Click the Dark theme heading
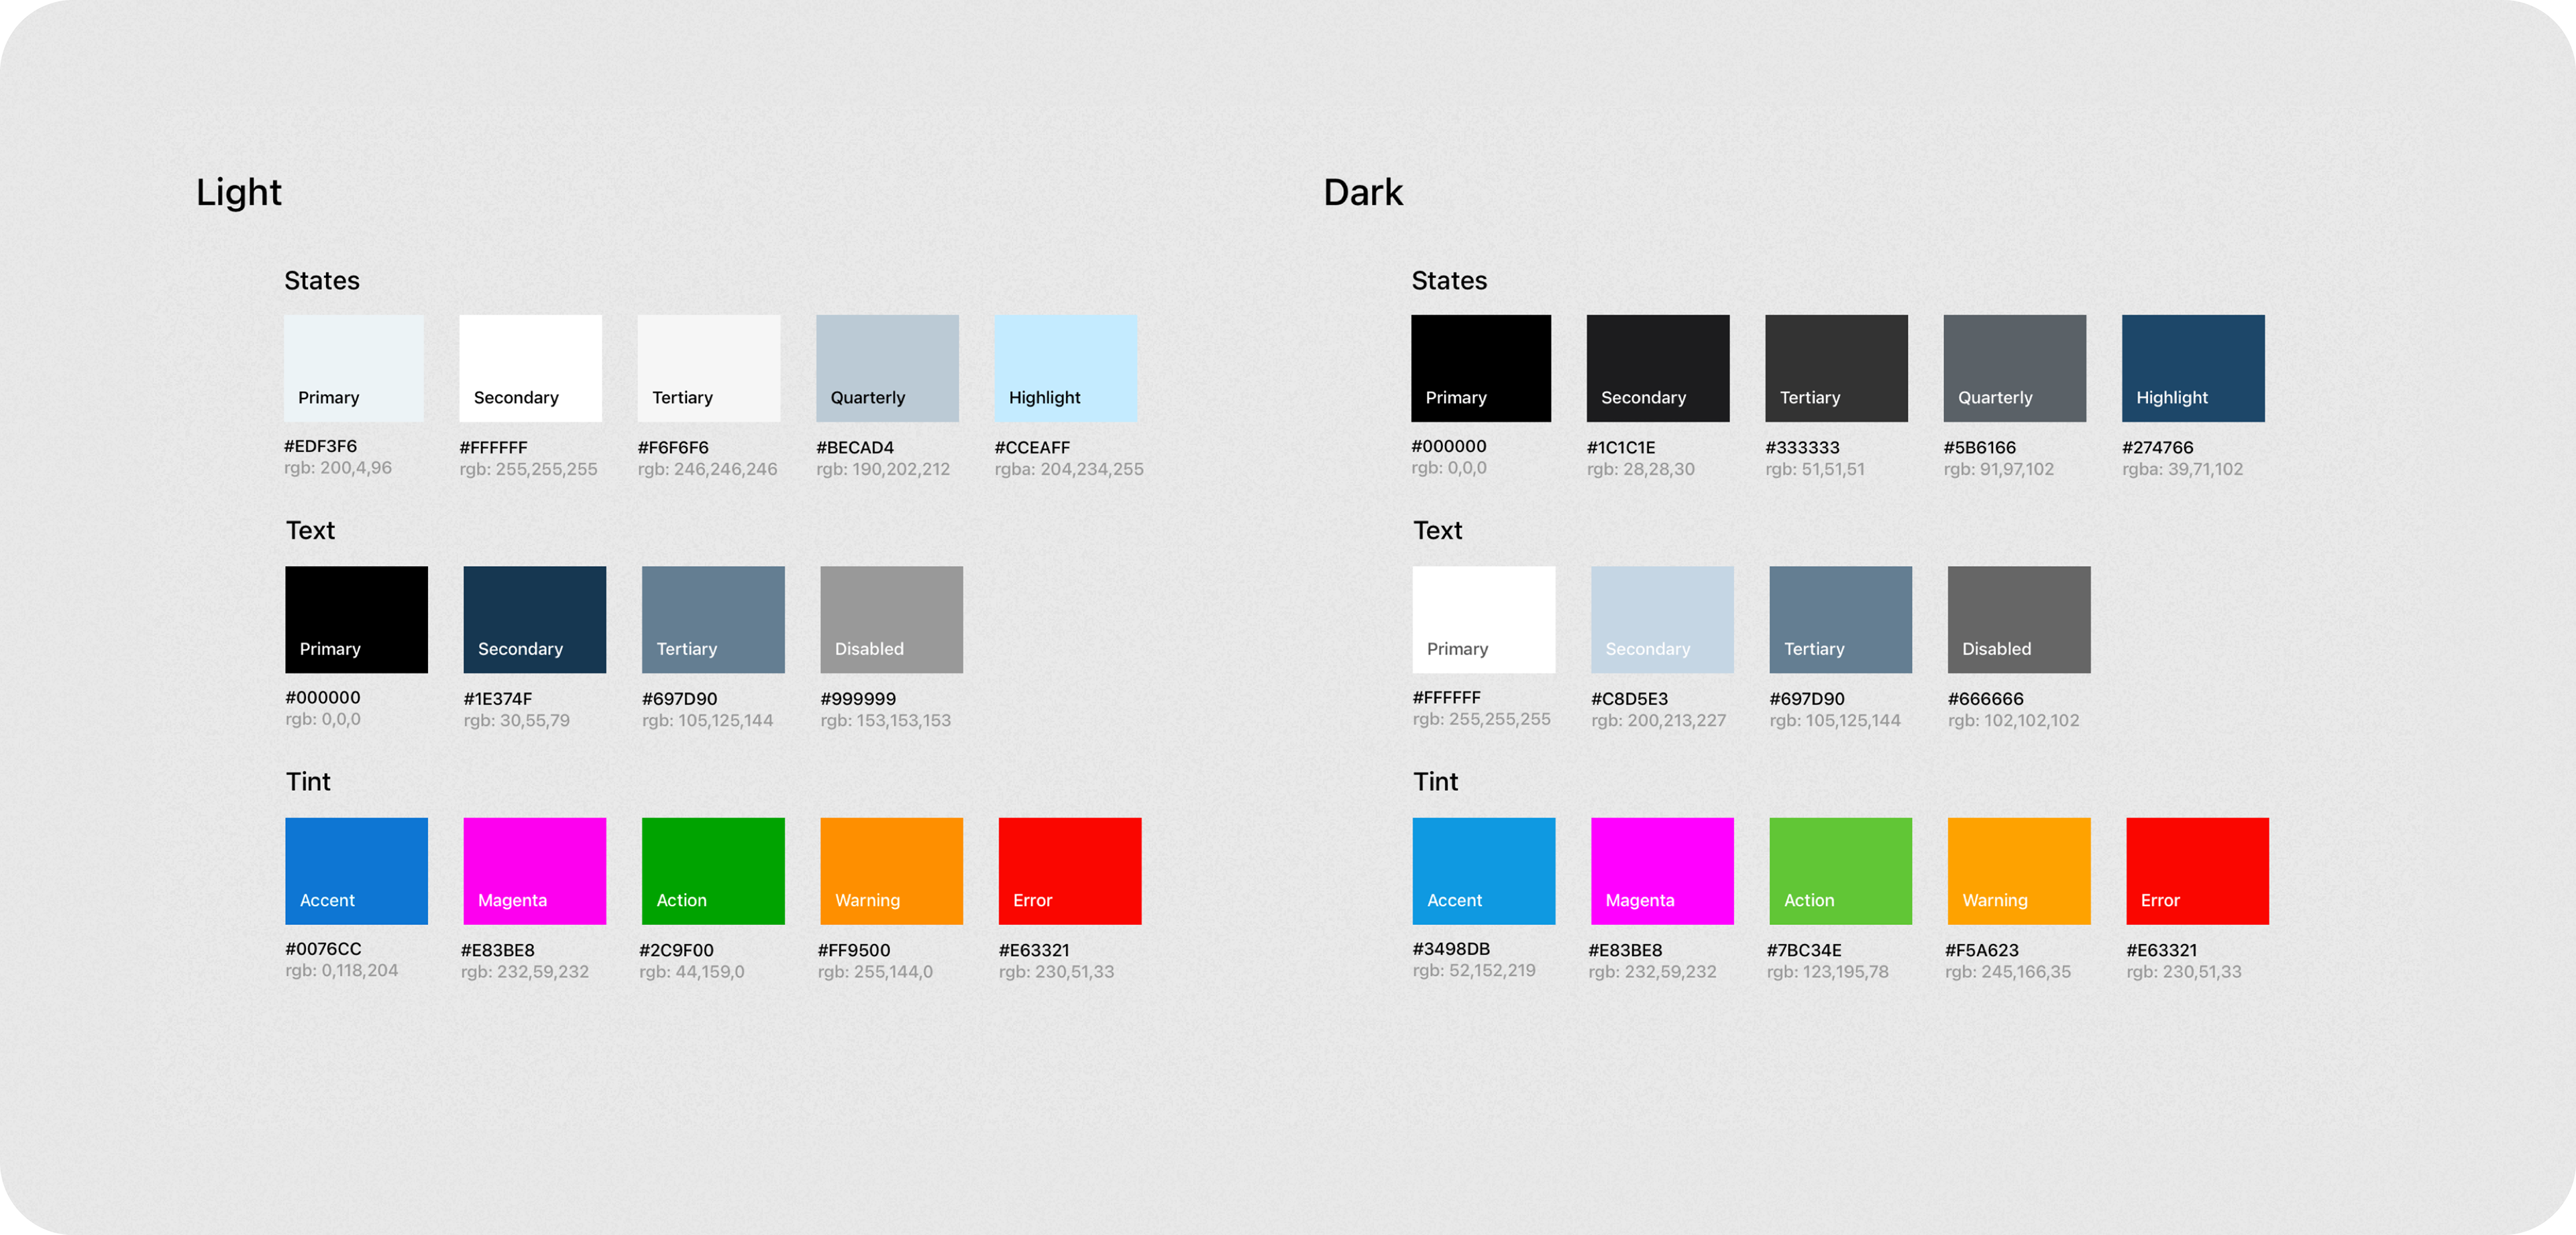Image resolution: width=2576 pixels, height=1235 pixels. (1363, 192)
